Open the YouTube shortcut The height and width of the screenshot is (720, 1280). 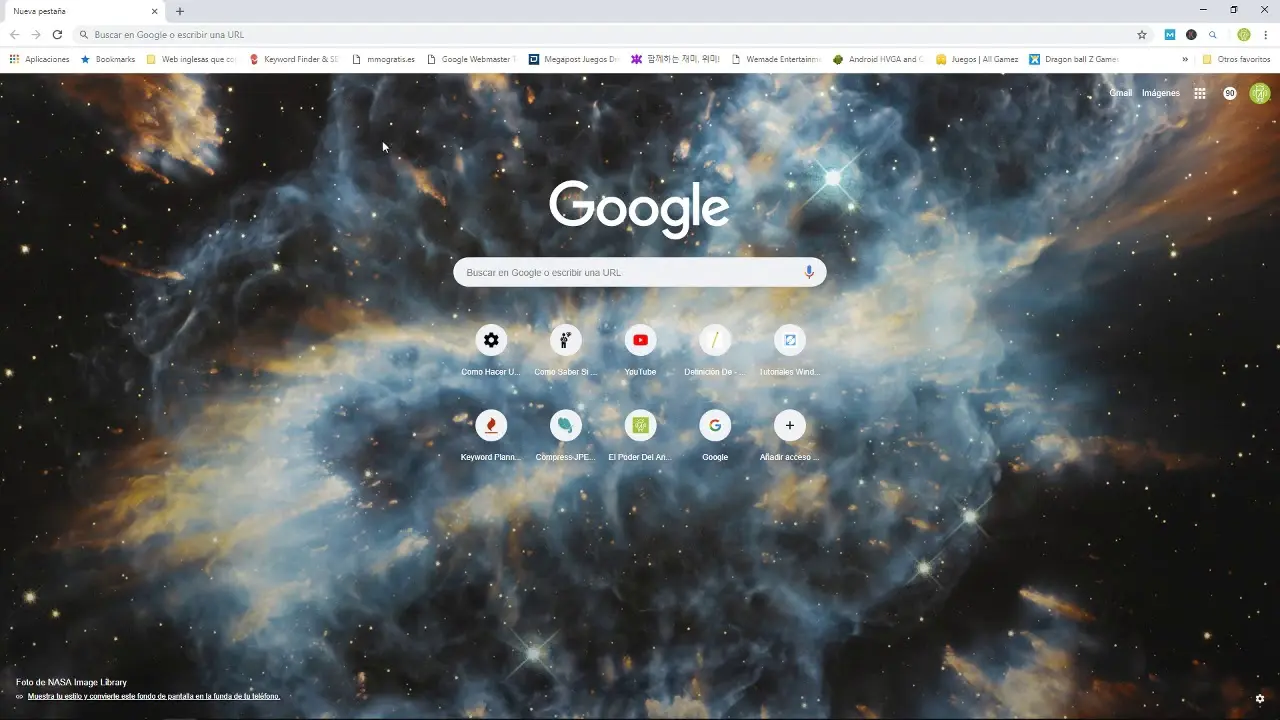pos(640,350)
